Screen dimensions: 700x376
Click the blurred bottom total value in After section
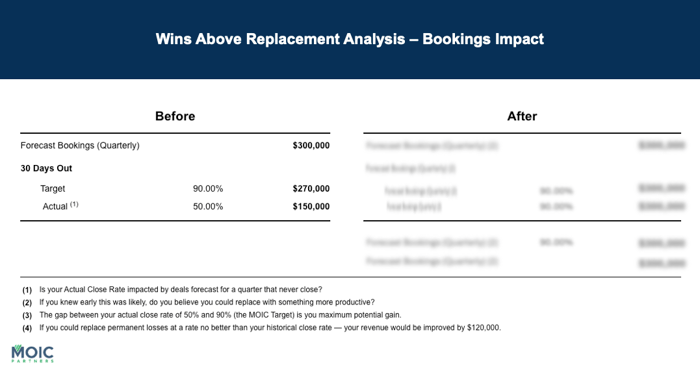coord(662,263)
